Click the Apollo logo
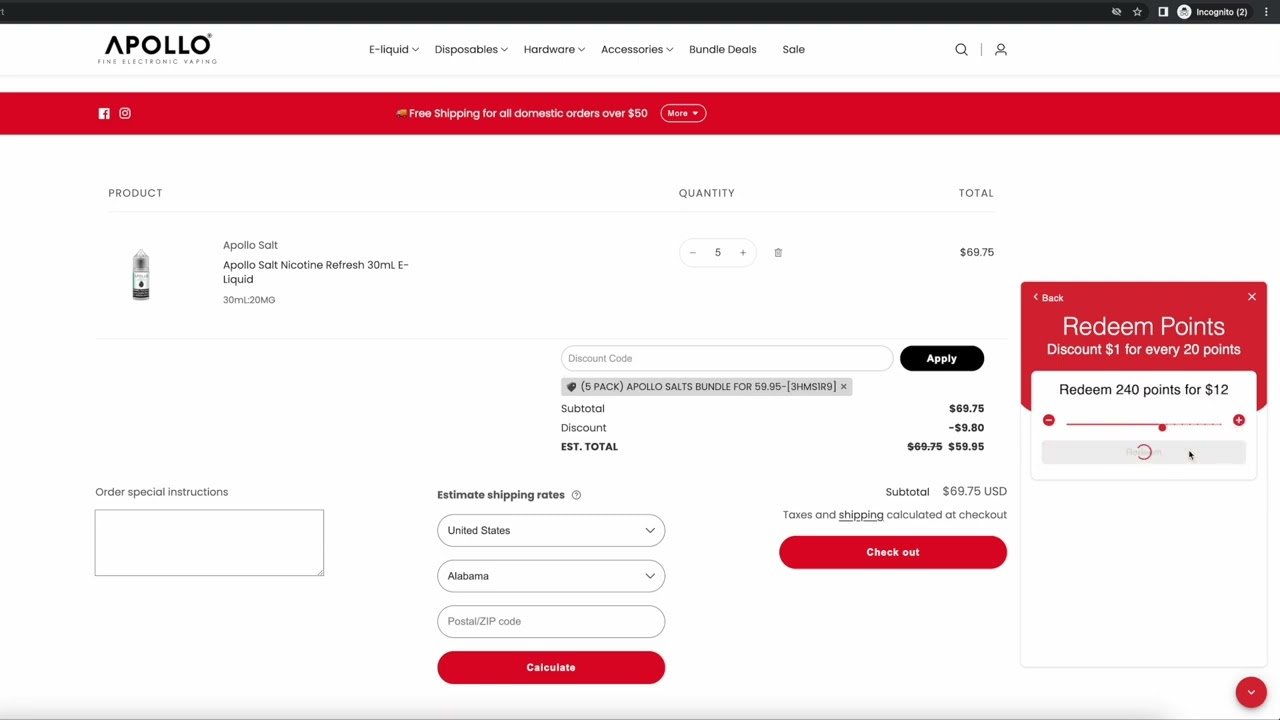This screenshot has width=1280, height=720. click(157, 49)
